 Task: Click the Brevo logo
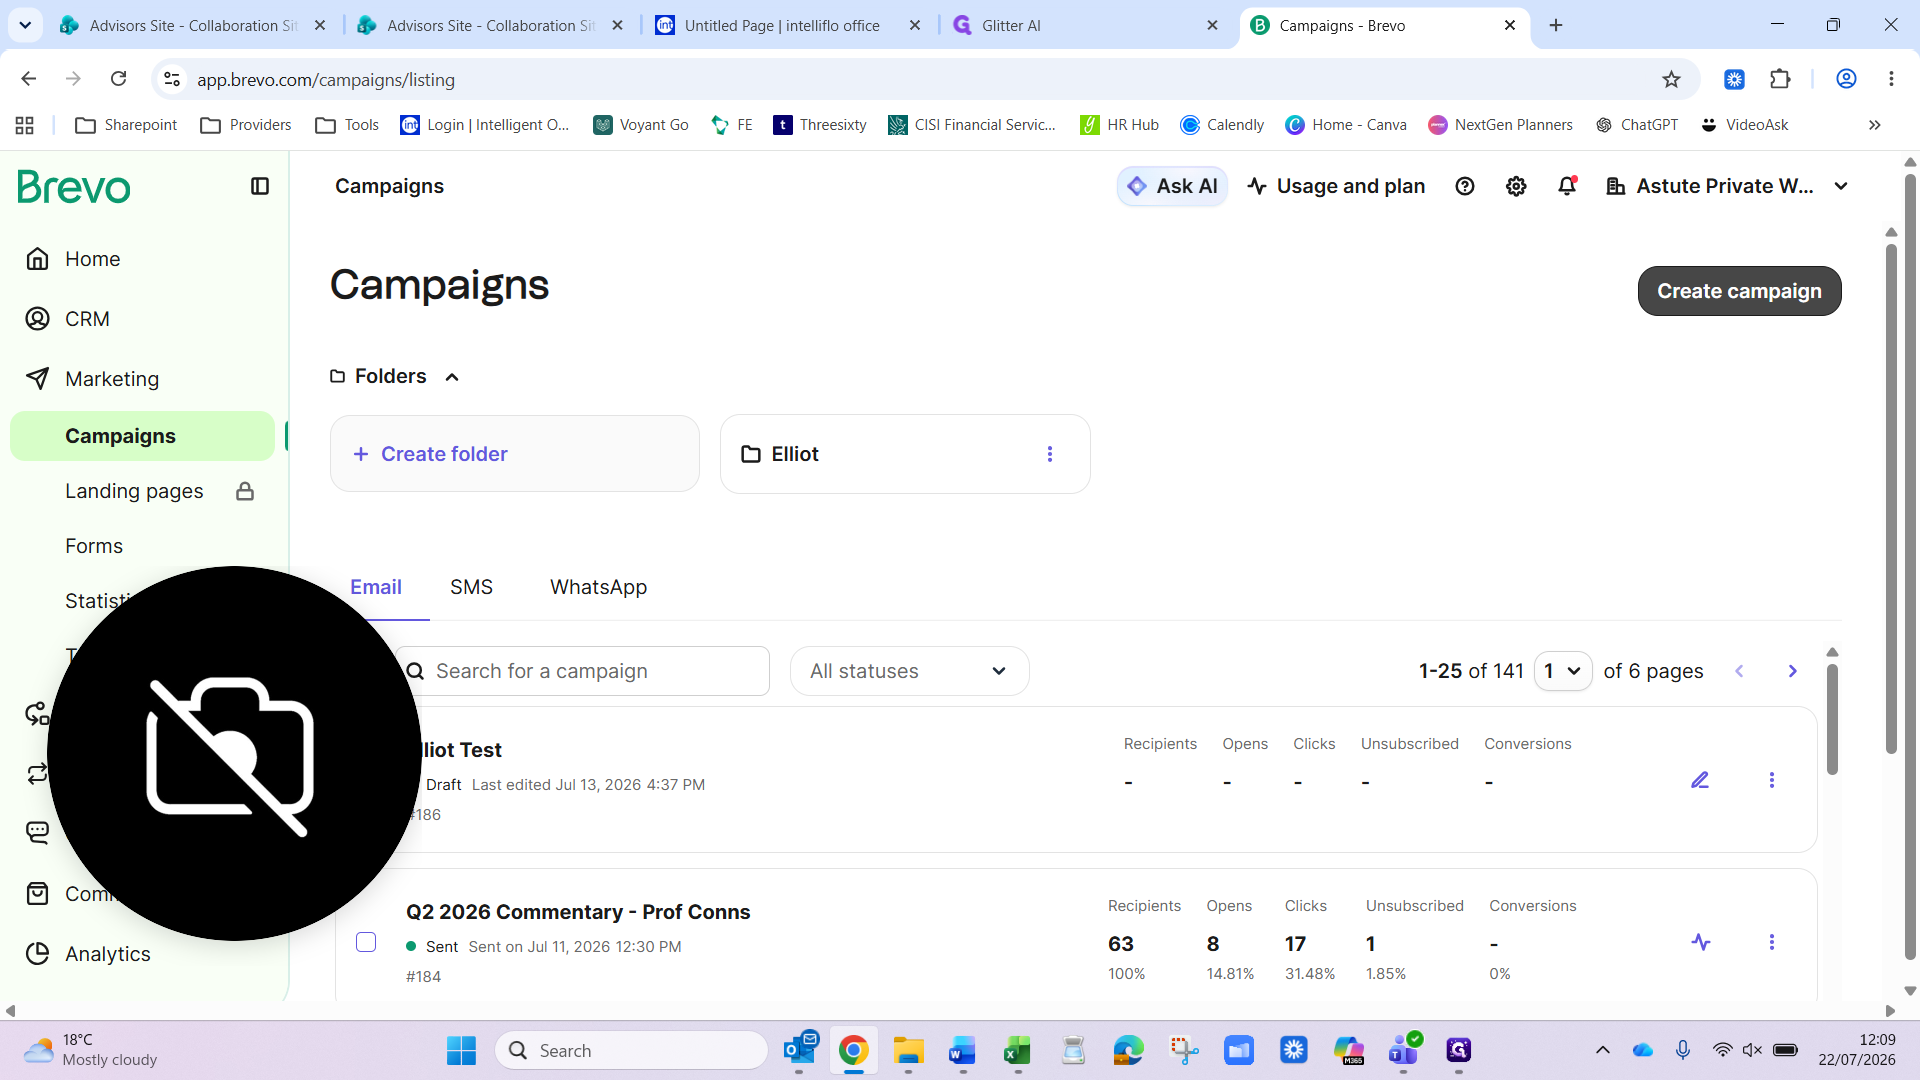pyautogui.click(x=74, y=187)
